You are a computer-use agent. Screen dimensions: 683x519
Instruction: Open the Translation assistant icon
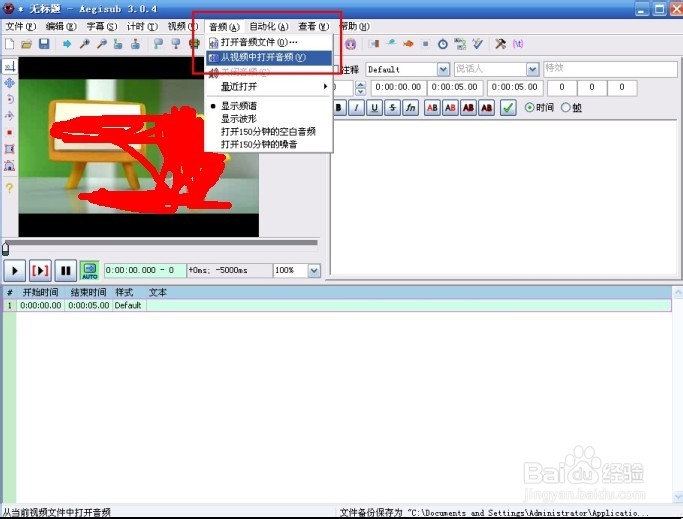tap(460, 44)
